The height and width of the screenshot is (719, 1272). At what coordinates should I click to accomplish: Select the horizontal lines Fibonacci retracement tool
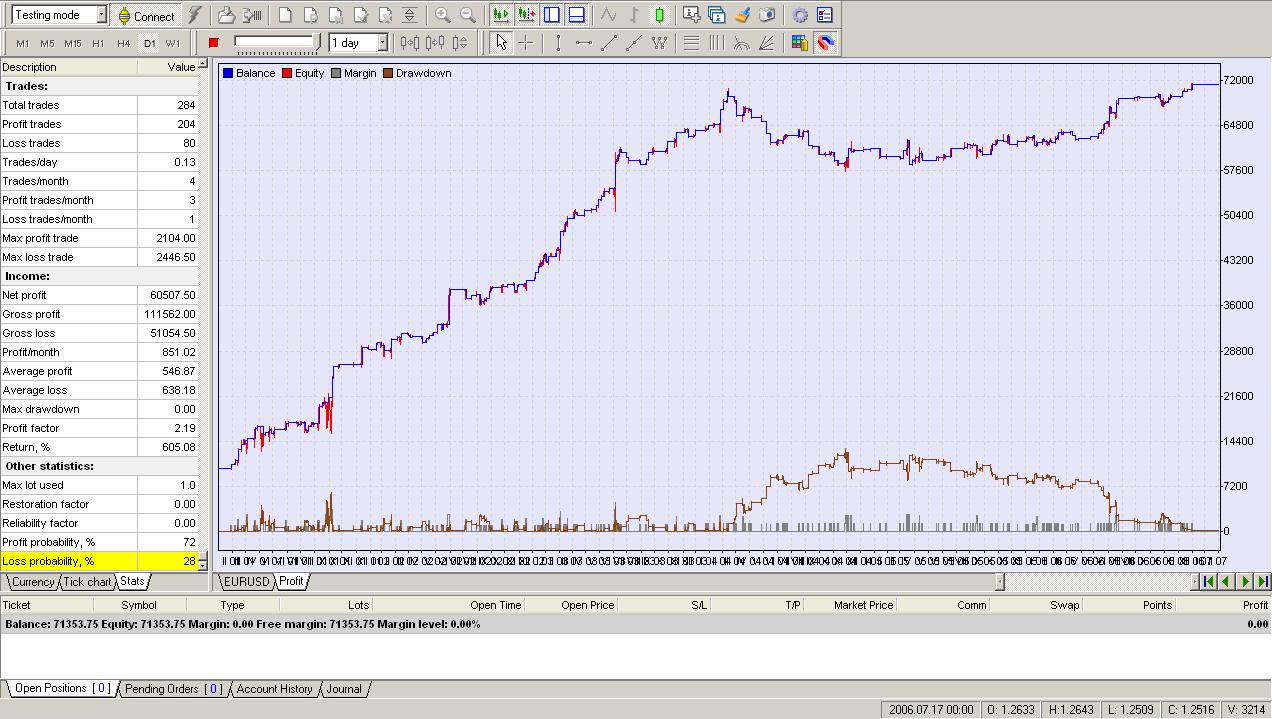coord(691,43)
